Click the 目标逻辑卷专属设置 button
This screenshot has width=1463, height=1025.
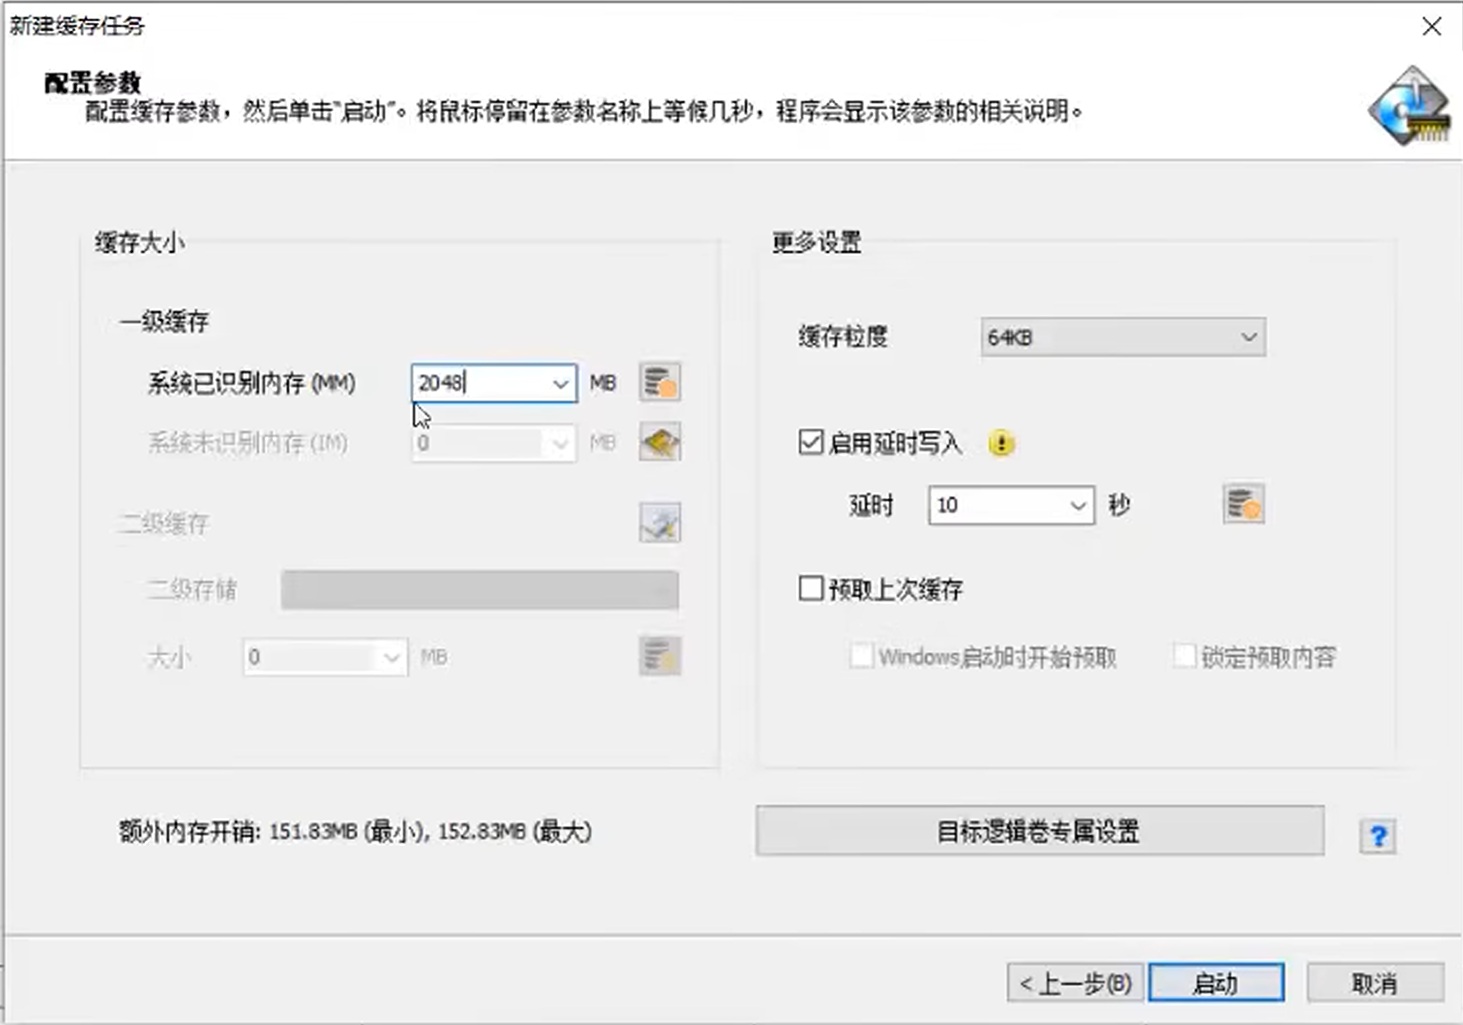pos(1039,831)
